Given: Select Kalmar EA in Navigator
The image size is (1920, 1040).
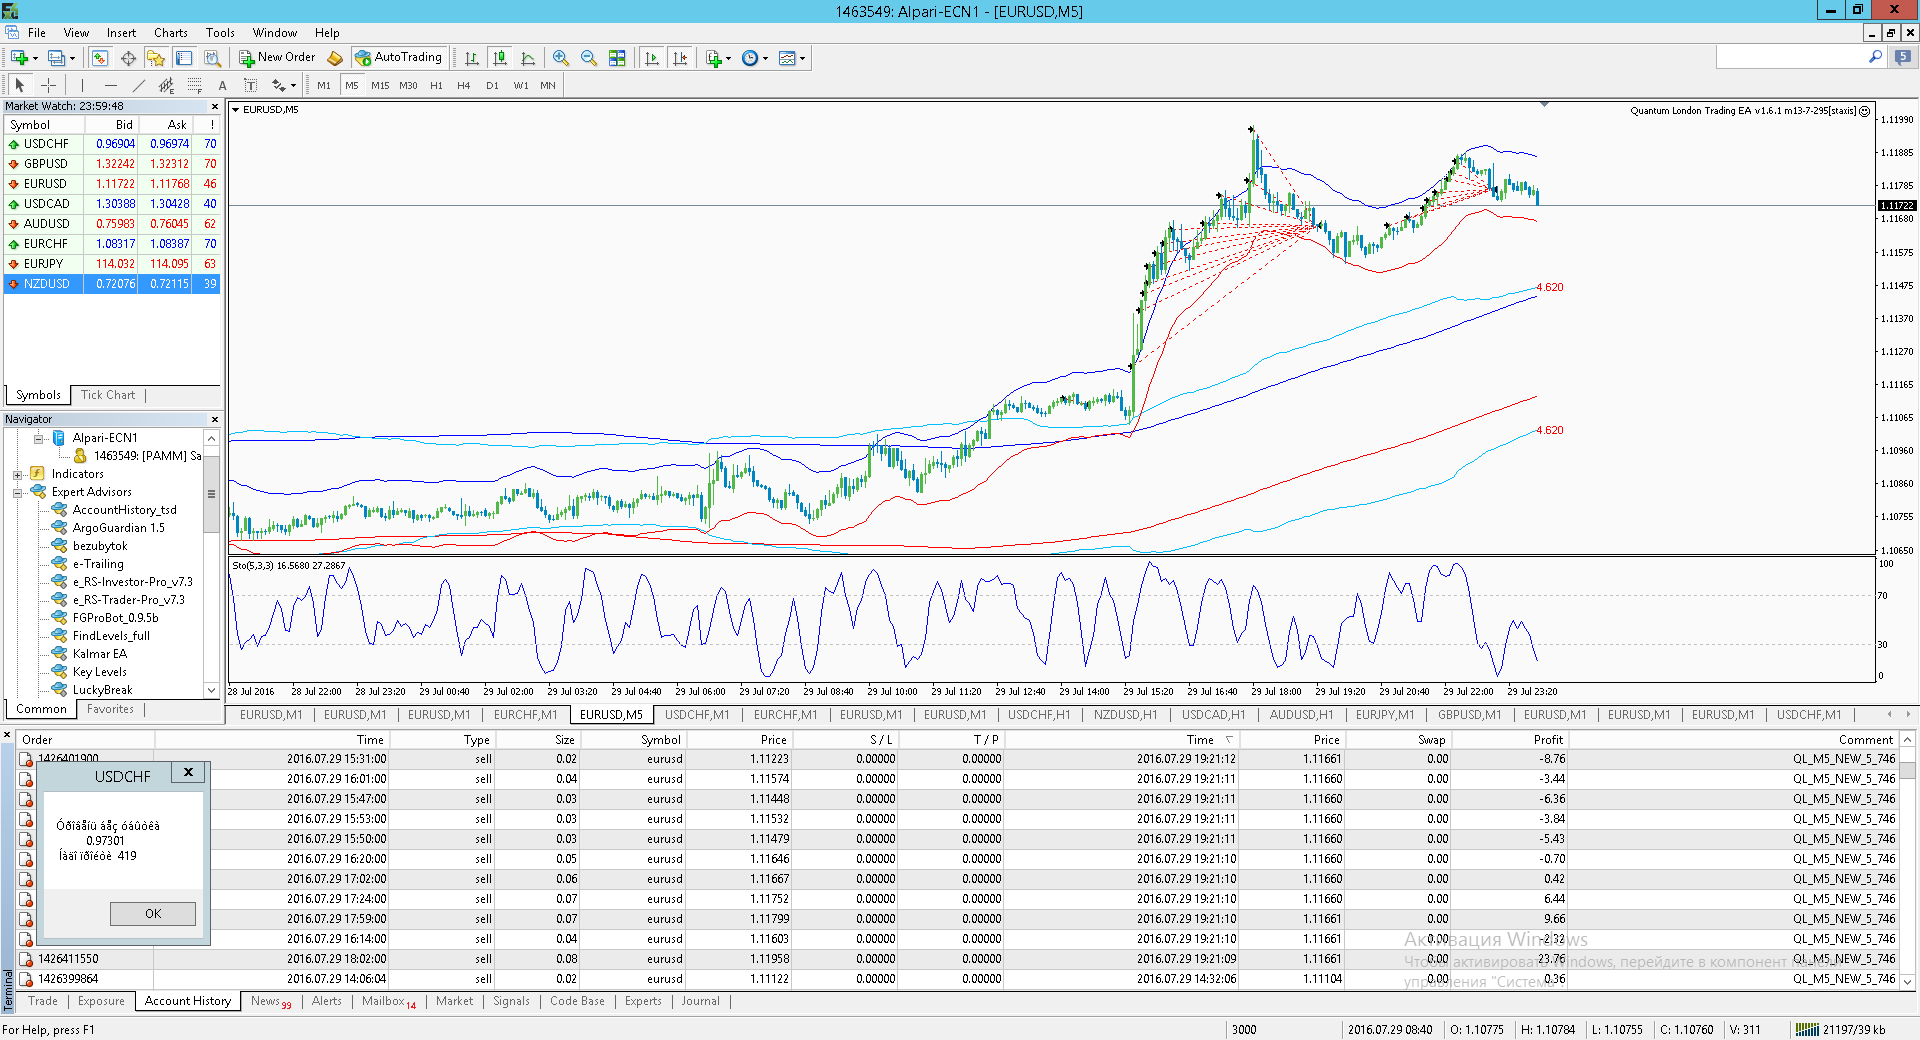Looking at the screenshot, I should click(99, 654).
